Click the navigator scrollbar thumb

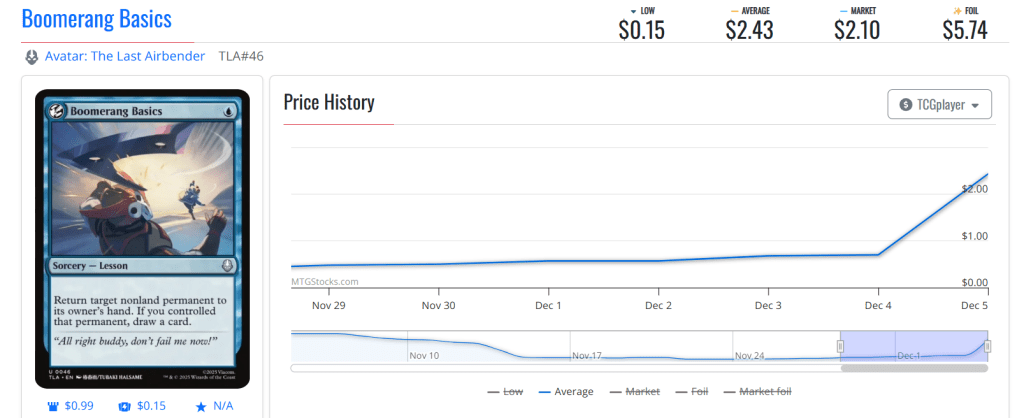coord(914,368)
